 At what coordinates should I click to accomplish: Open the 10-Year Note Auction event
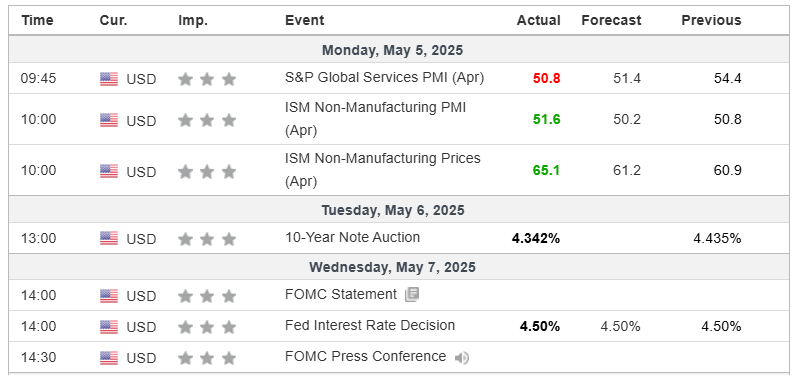pos(353,237)
